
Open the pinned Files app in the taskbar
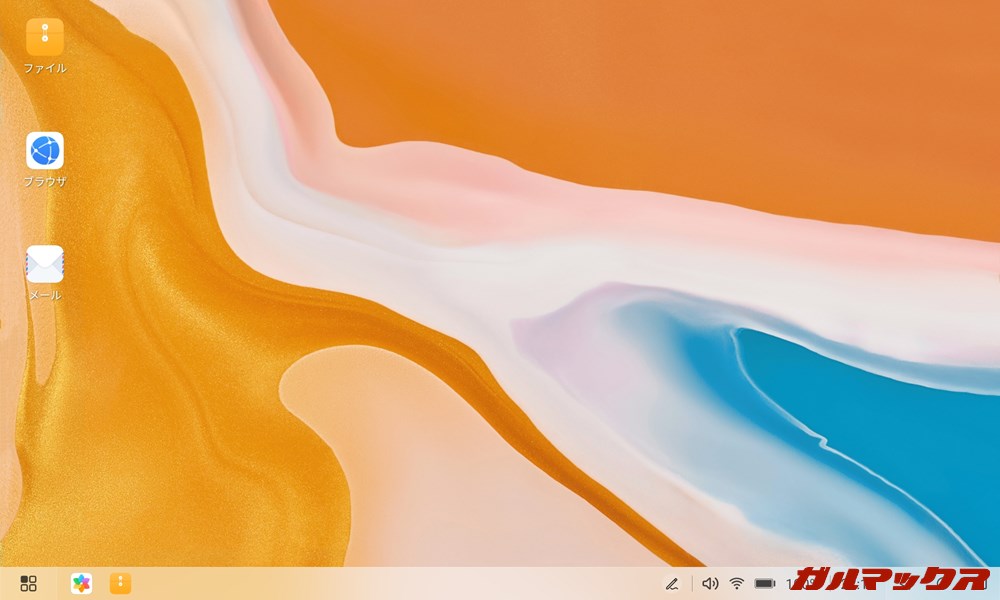tap(118, 582)
